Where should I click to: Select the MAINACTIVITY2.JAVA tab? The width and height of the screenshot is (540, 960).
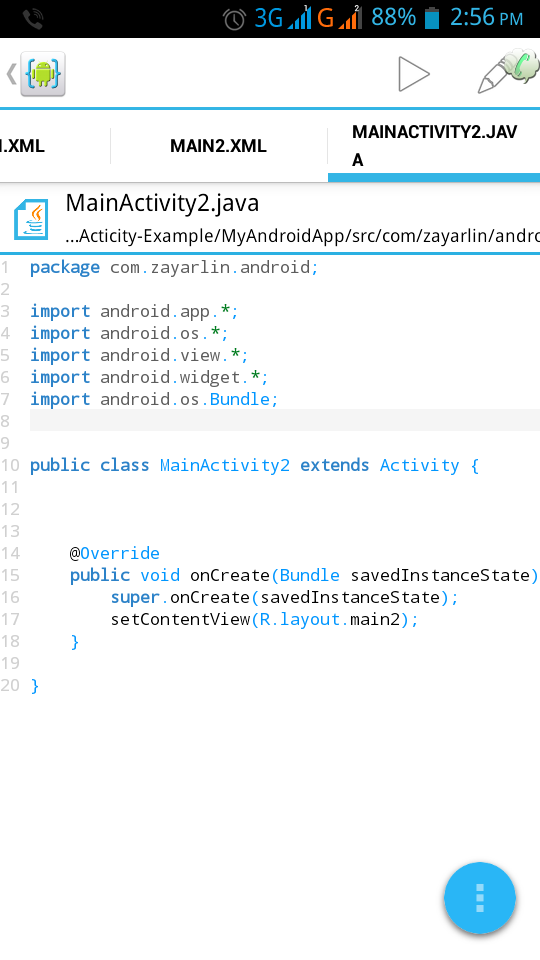click(x=434, y=146)
